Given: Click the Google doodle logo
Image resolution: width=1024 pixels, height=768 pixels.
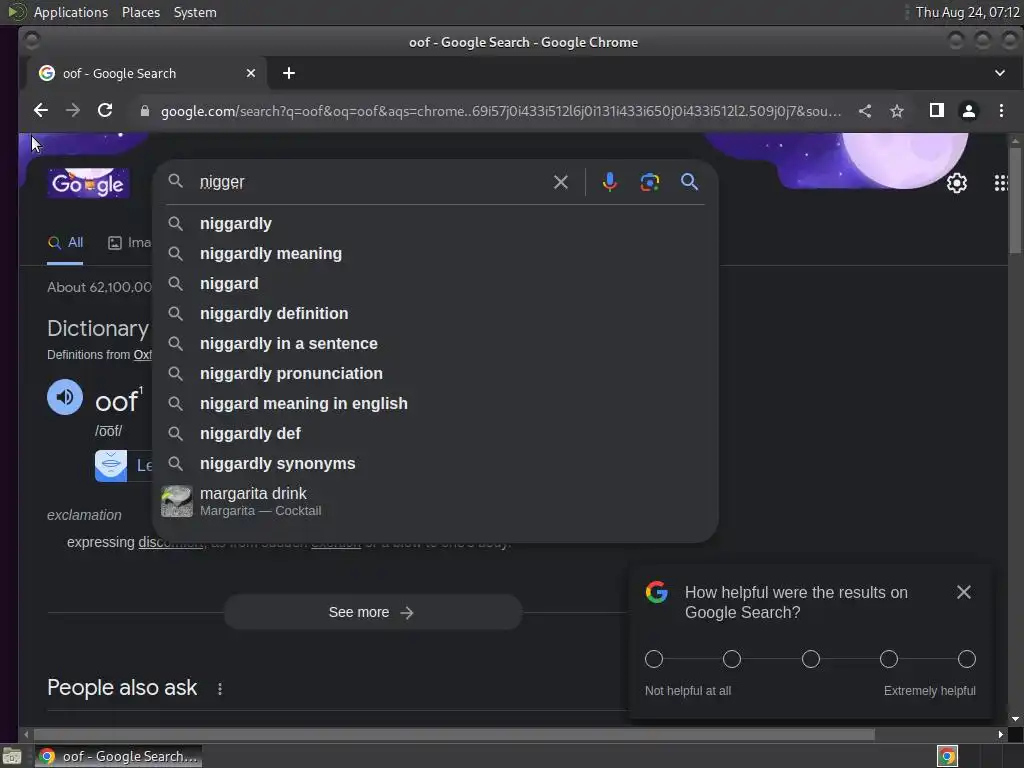Looking at the screenshot, I should (x=88, y=183).
